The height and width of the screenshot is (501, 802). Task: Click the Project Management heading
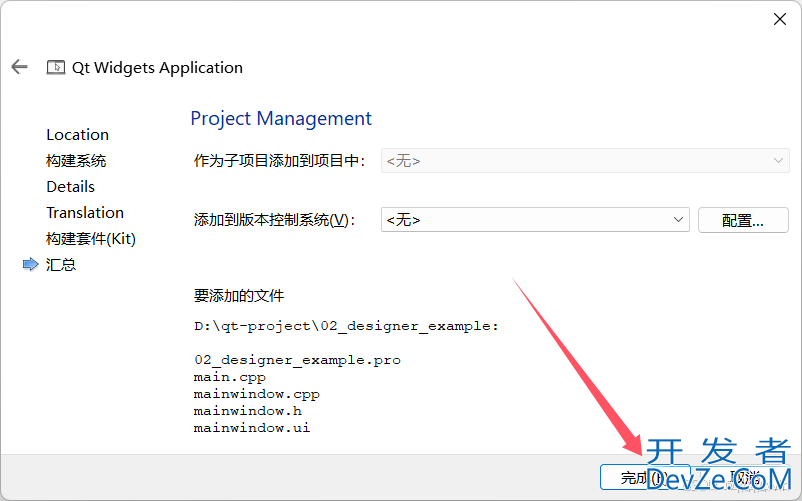pyautogui.click(x=281, y=119)
